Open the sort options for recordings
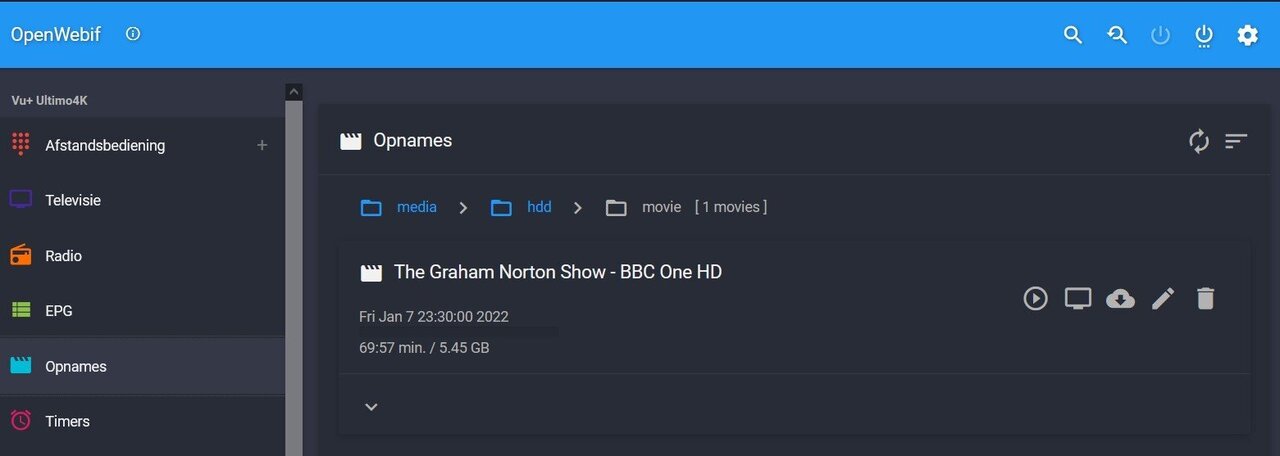1280x456 pixels. click(x=1236, y=141)
